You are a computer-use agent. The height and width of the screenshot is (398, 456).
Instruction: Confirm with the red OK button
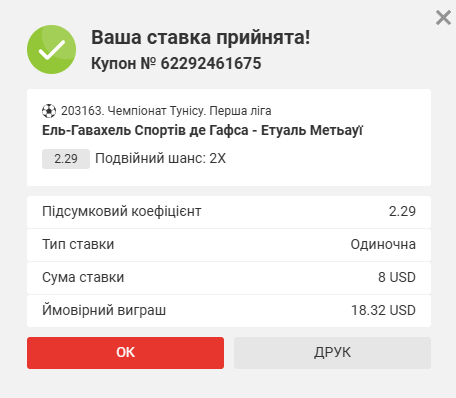tap(125, 353)
